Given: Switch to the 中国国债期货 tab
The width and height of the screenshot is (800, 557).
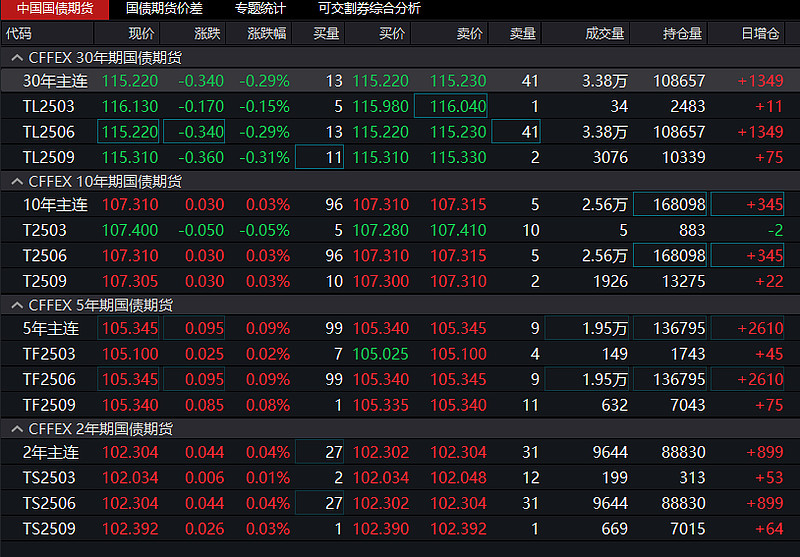Looking at the screenshot, I should [x=55, y=9].
